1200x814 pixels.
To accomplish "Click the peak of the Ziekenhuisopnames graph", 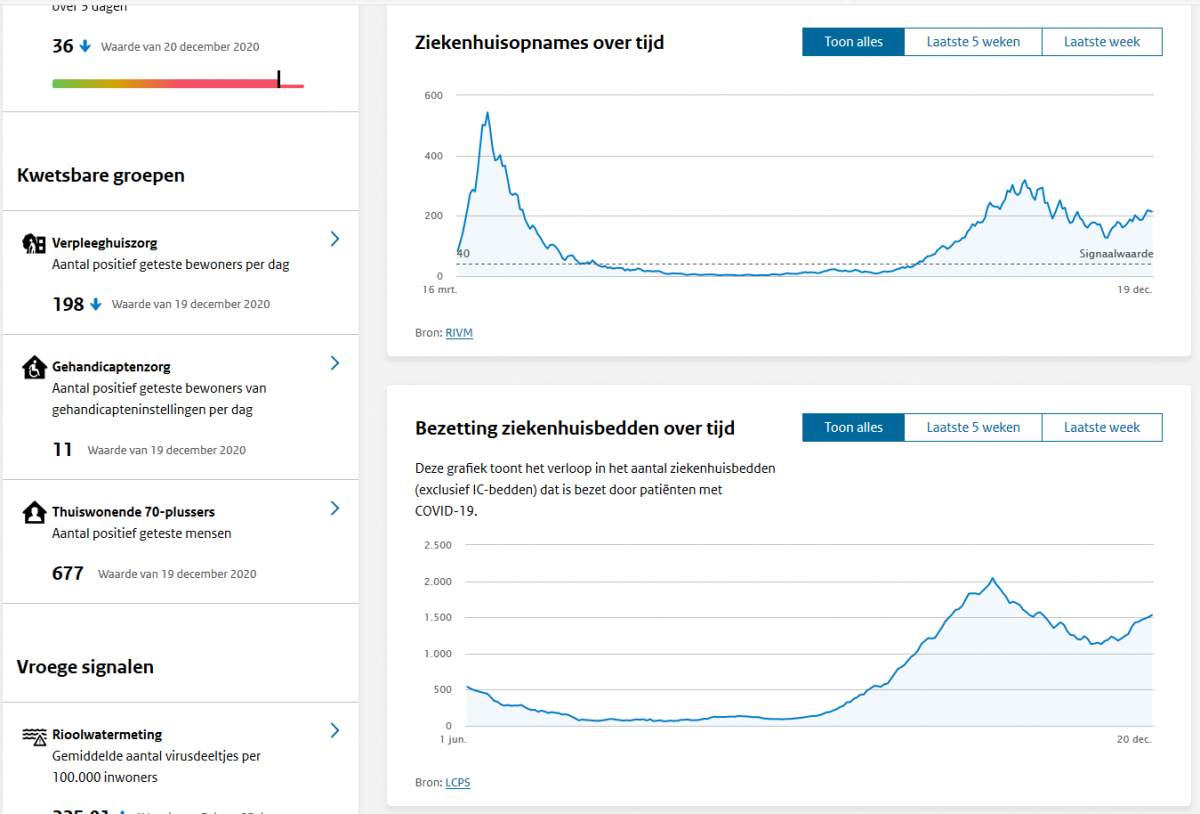I will [487, 113].
